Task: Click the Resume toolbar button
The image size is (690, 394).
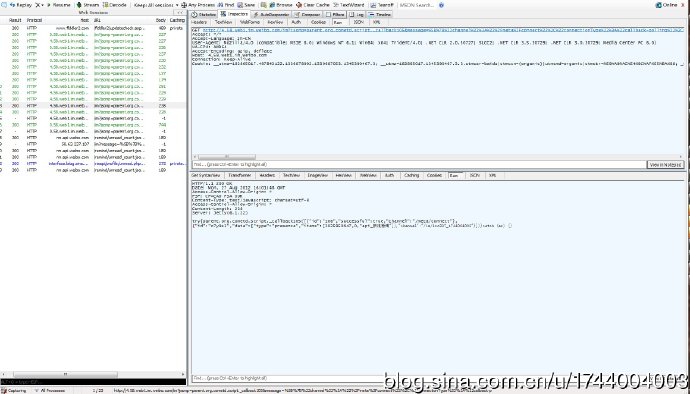Action: (x=59, y=5)
